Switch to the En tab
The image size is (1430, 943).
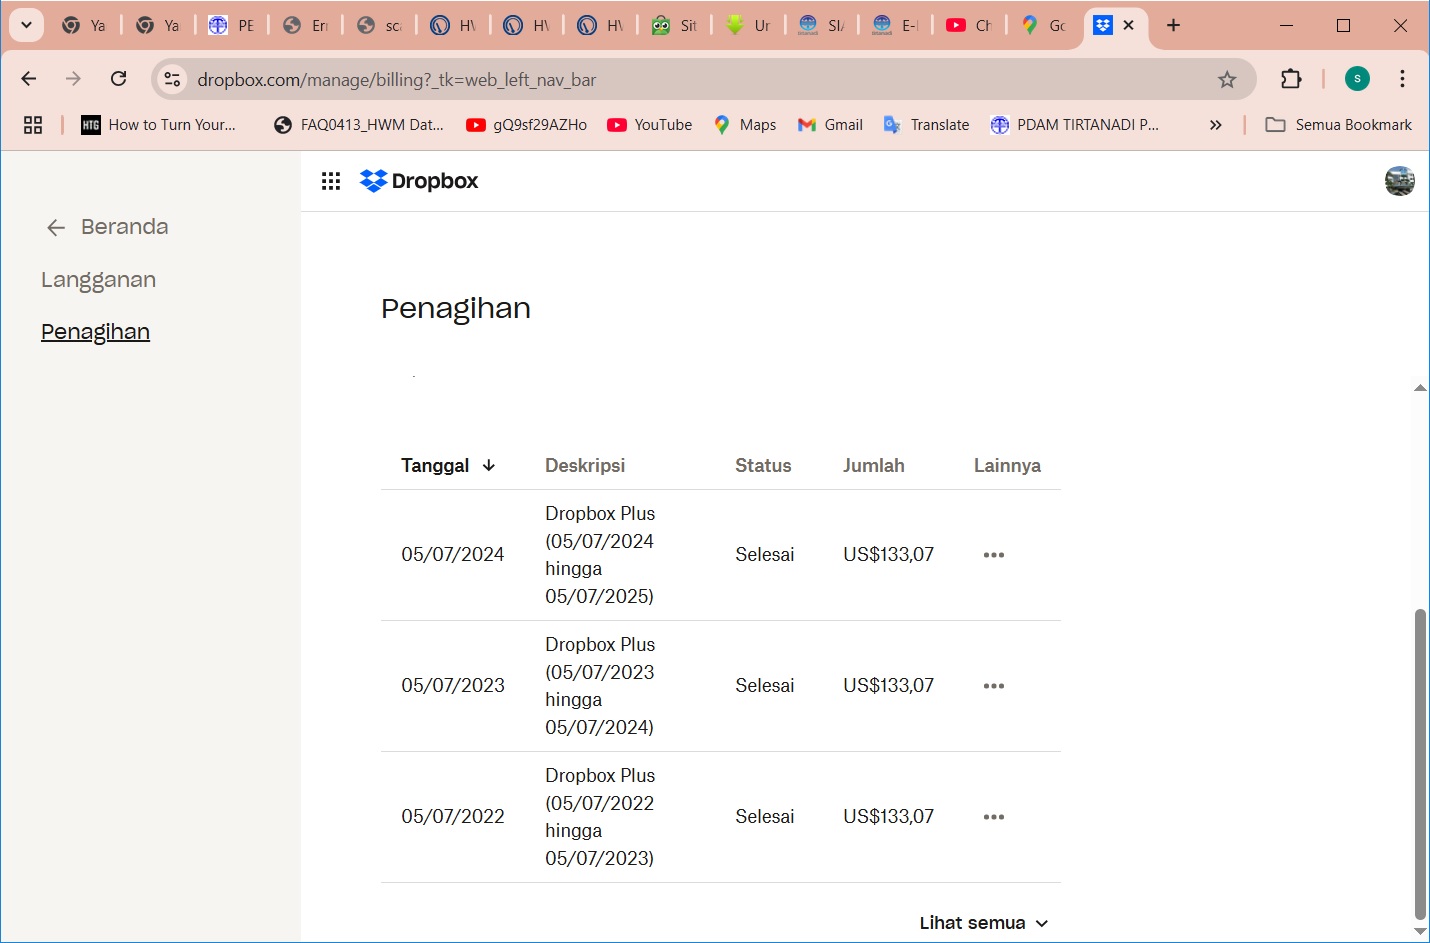305,25
